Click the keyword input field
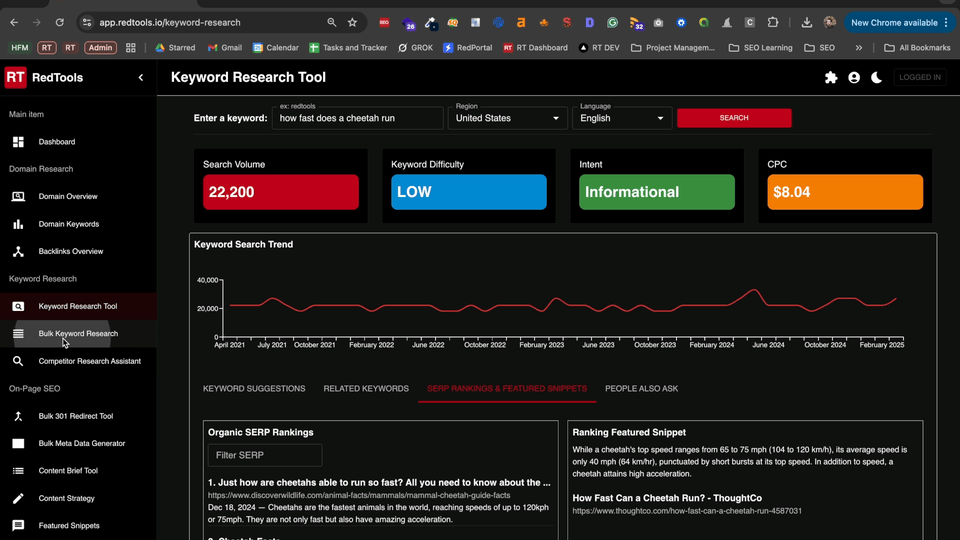This screenshot has height=540, width=960. point(358,118)
